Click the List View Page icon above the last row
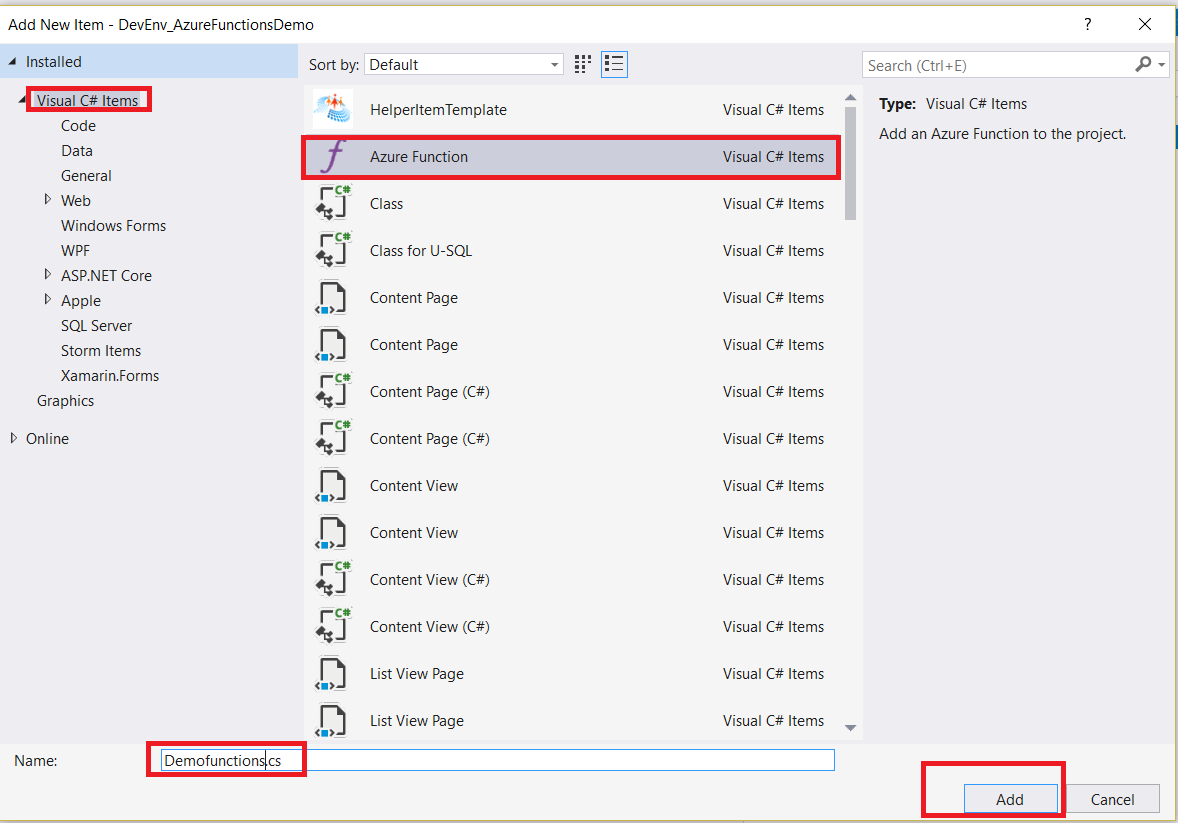 332,673
